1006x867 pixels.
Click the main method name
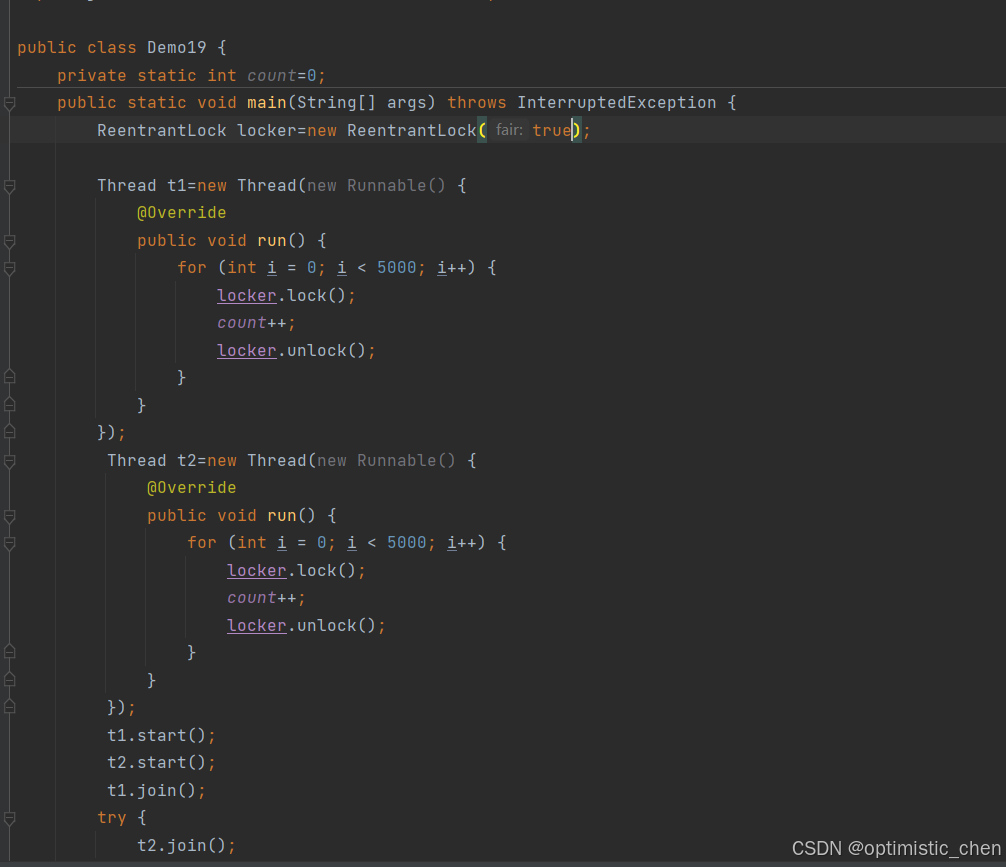[x=266, y=103]
